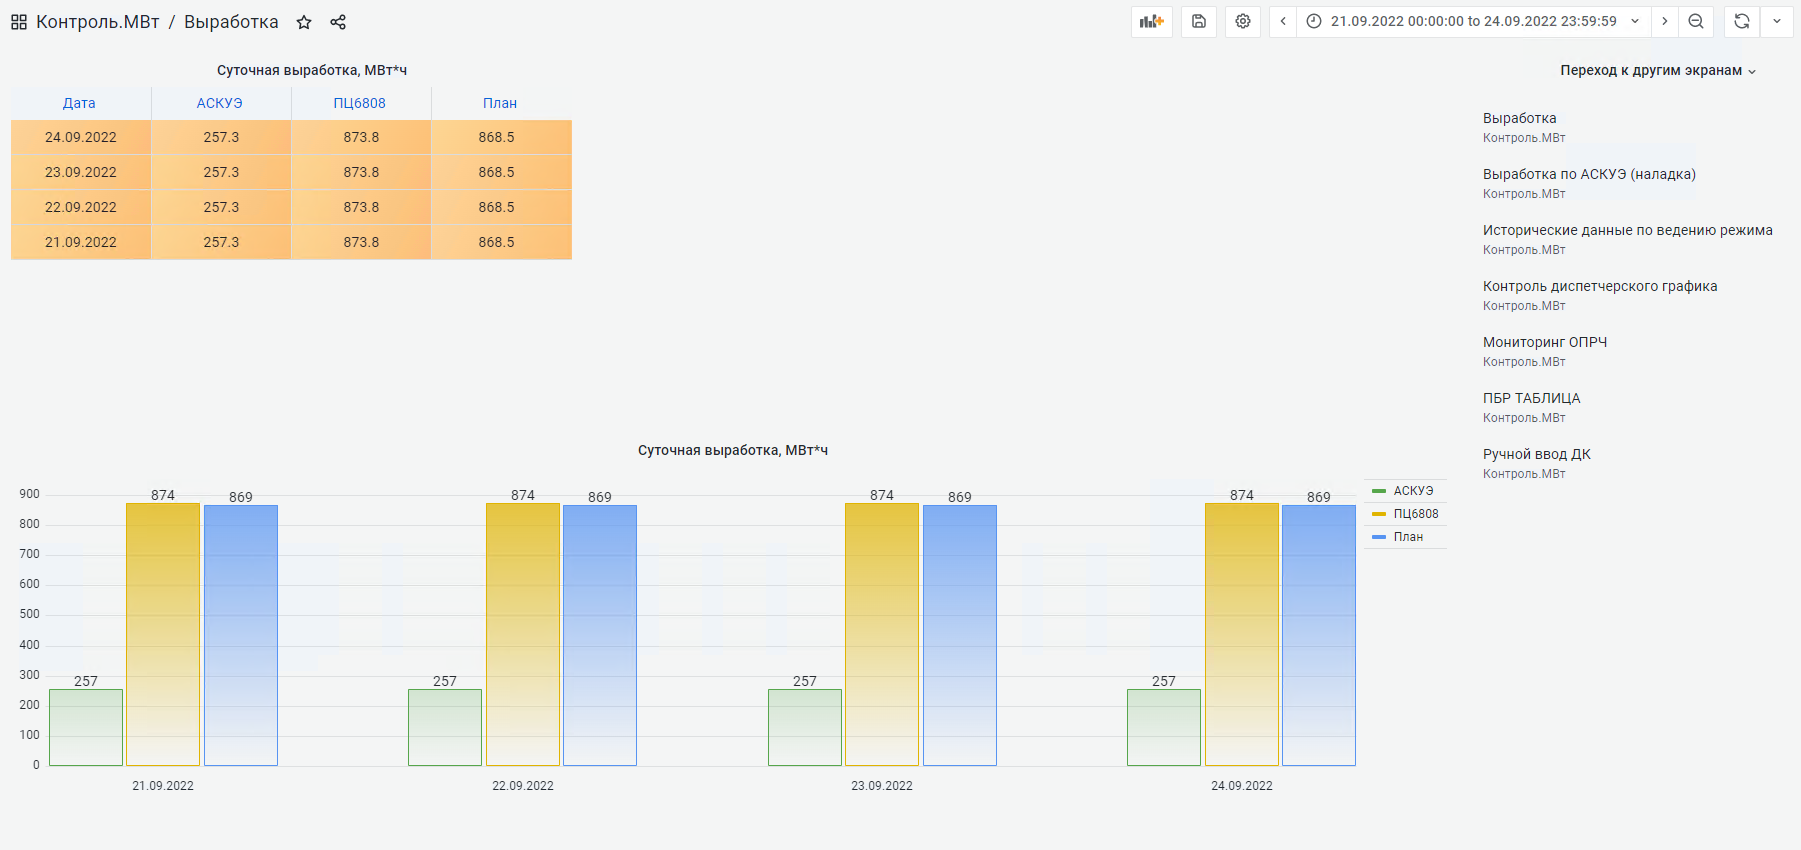
Task: Expand the refresh interval dropdown
Action: 1777,21
